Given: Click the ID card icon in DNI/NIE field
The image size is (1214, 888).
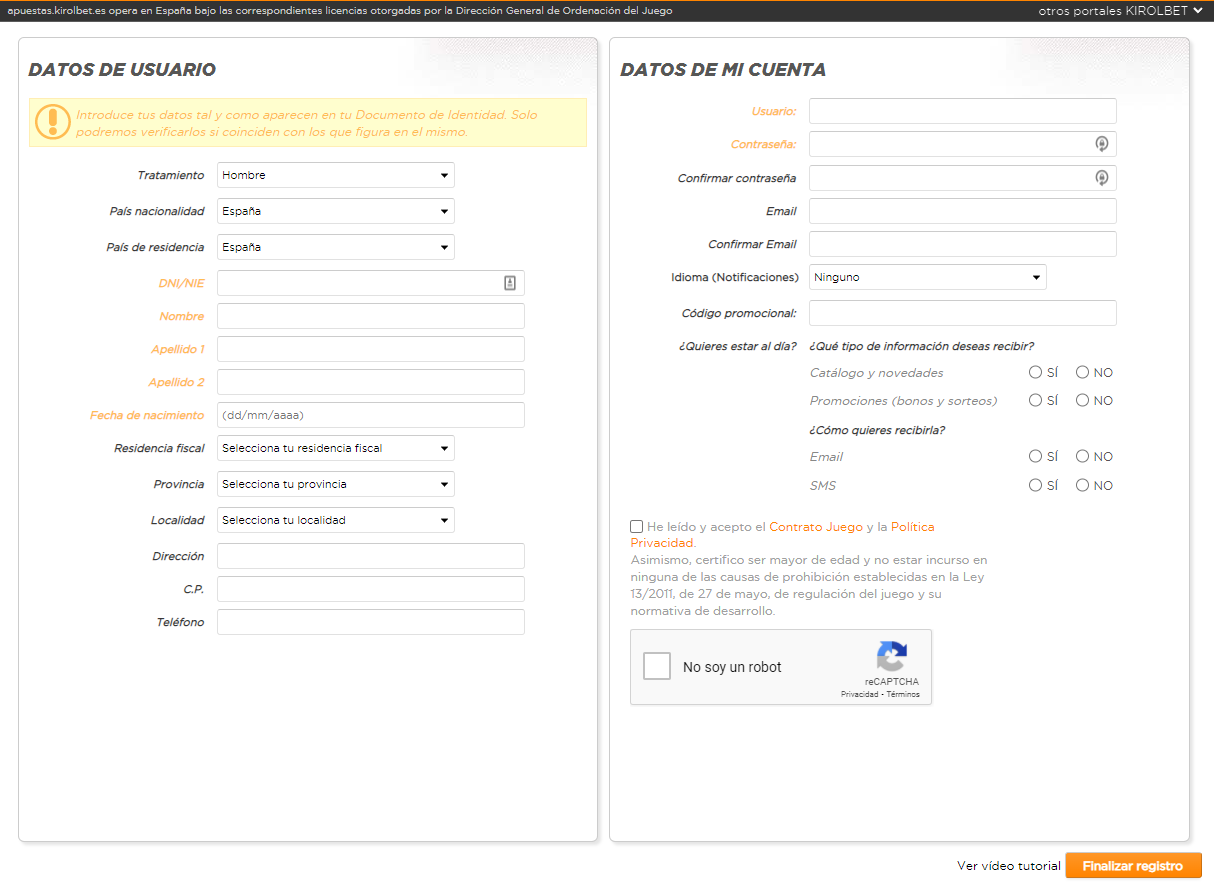Looking at the screenshot, I should pyautogui.click(x=510, y=282).
